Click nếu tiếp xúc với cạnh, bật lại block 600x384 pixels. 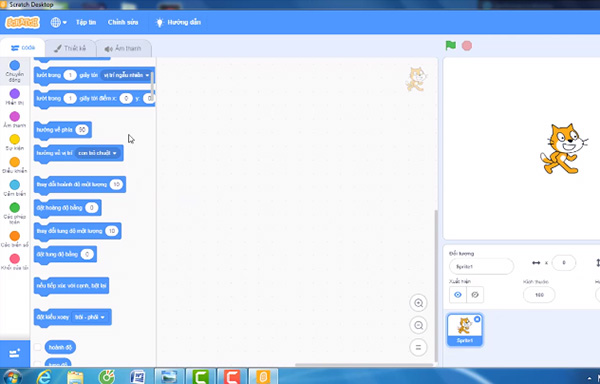[72, 286]
